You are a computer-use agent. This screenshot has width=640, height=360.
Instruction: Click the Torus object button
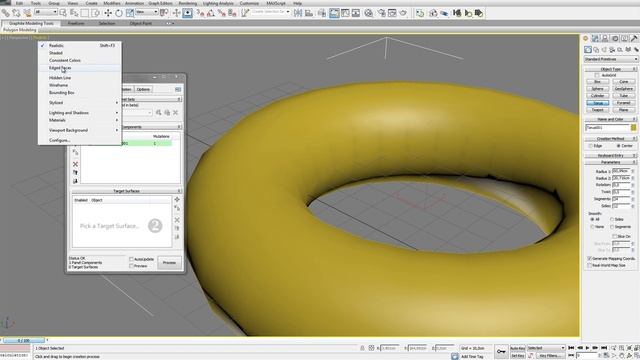coord(598,103)
